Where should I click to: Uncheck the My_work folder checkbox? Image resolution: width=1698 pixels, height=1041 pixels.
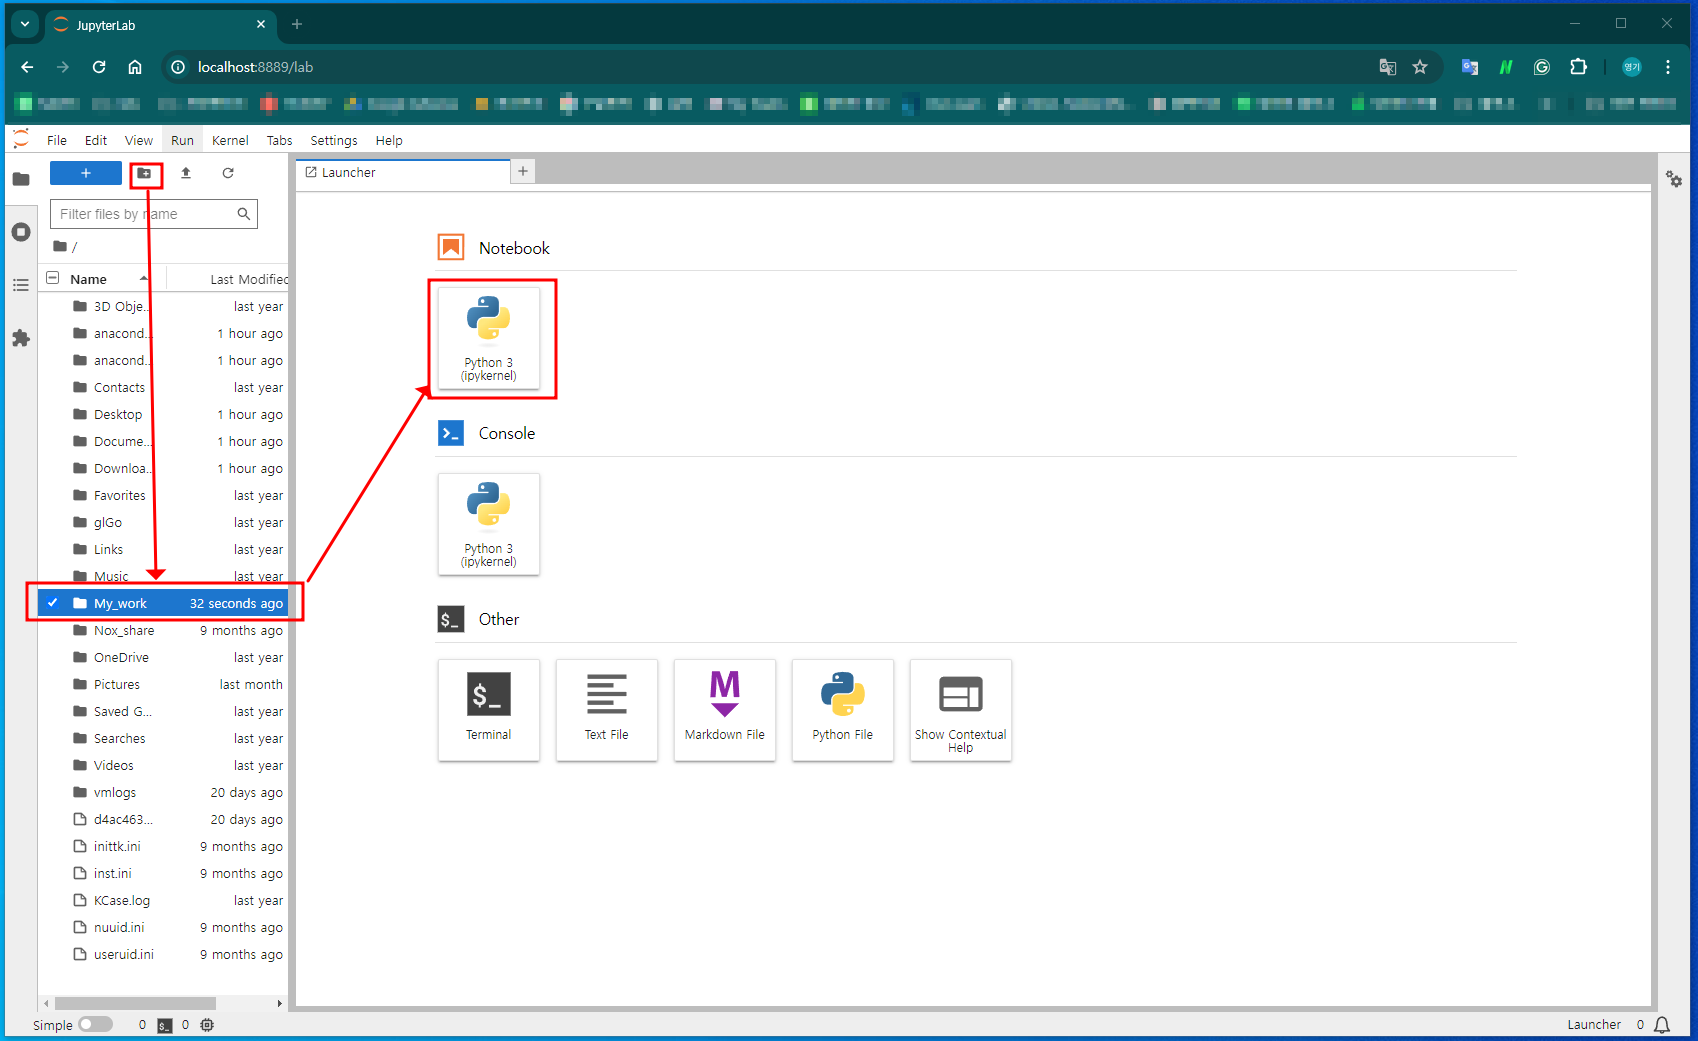(x=53, y=603)
